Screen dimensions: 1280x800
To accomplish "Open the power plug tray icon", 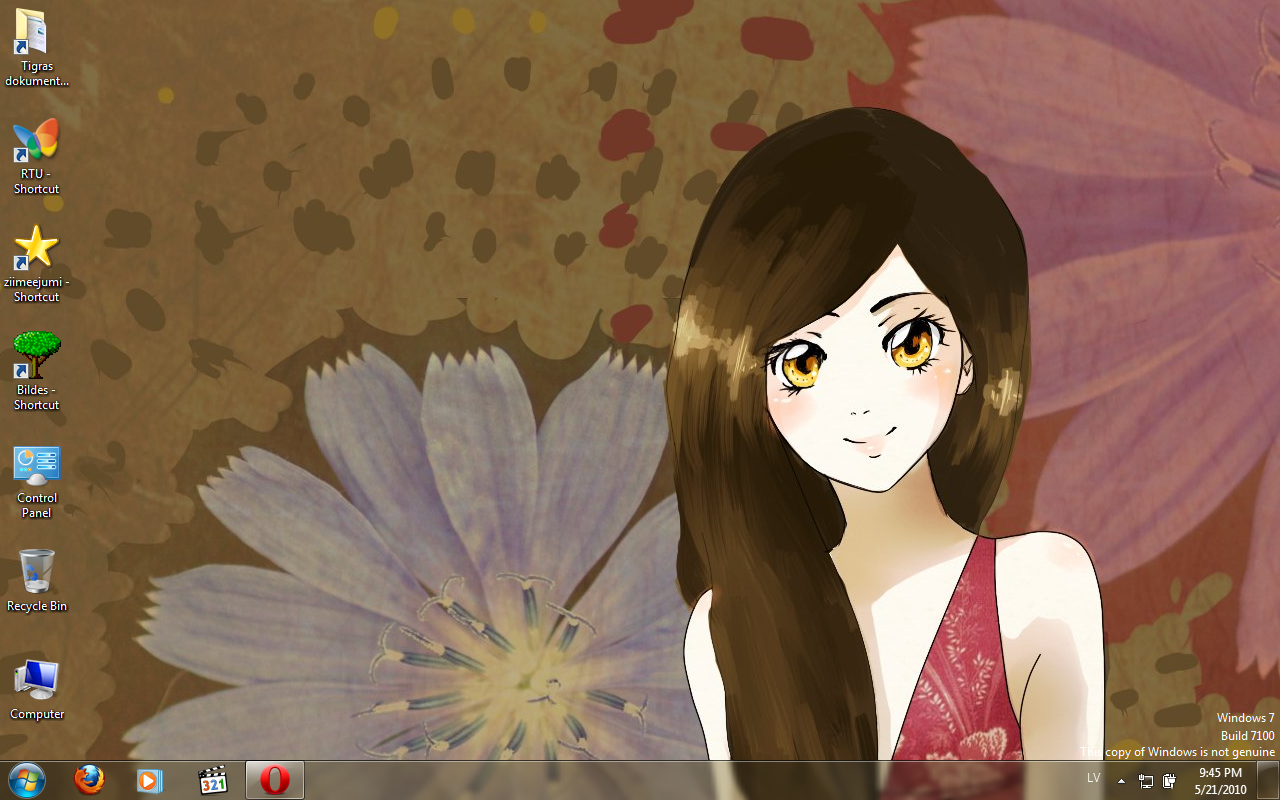I will [x=1169, y=781].
